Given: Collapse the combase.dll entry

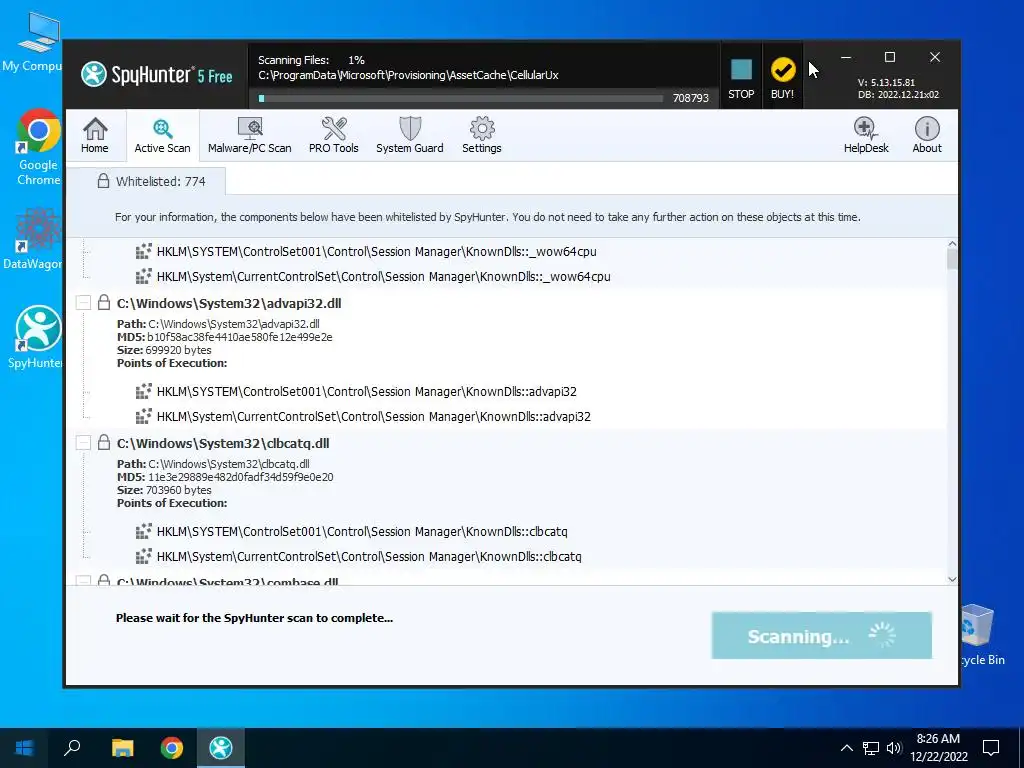Looking at the screenshot, I should 83,581.
